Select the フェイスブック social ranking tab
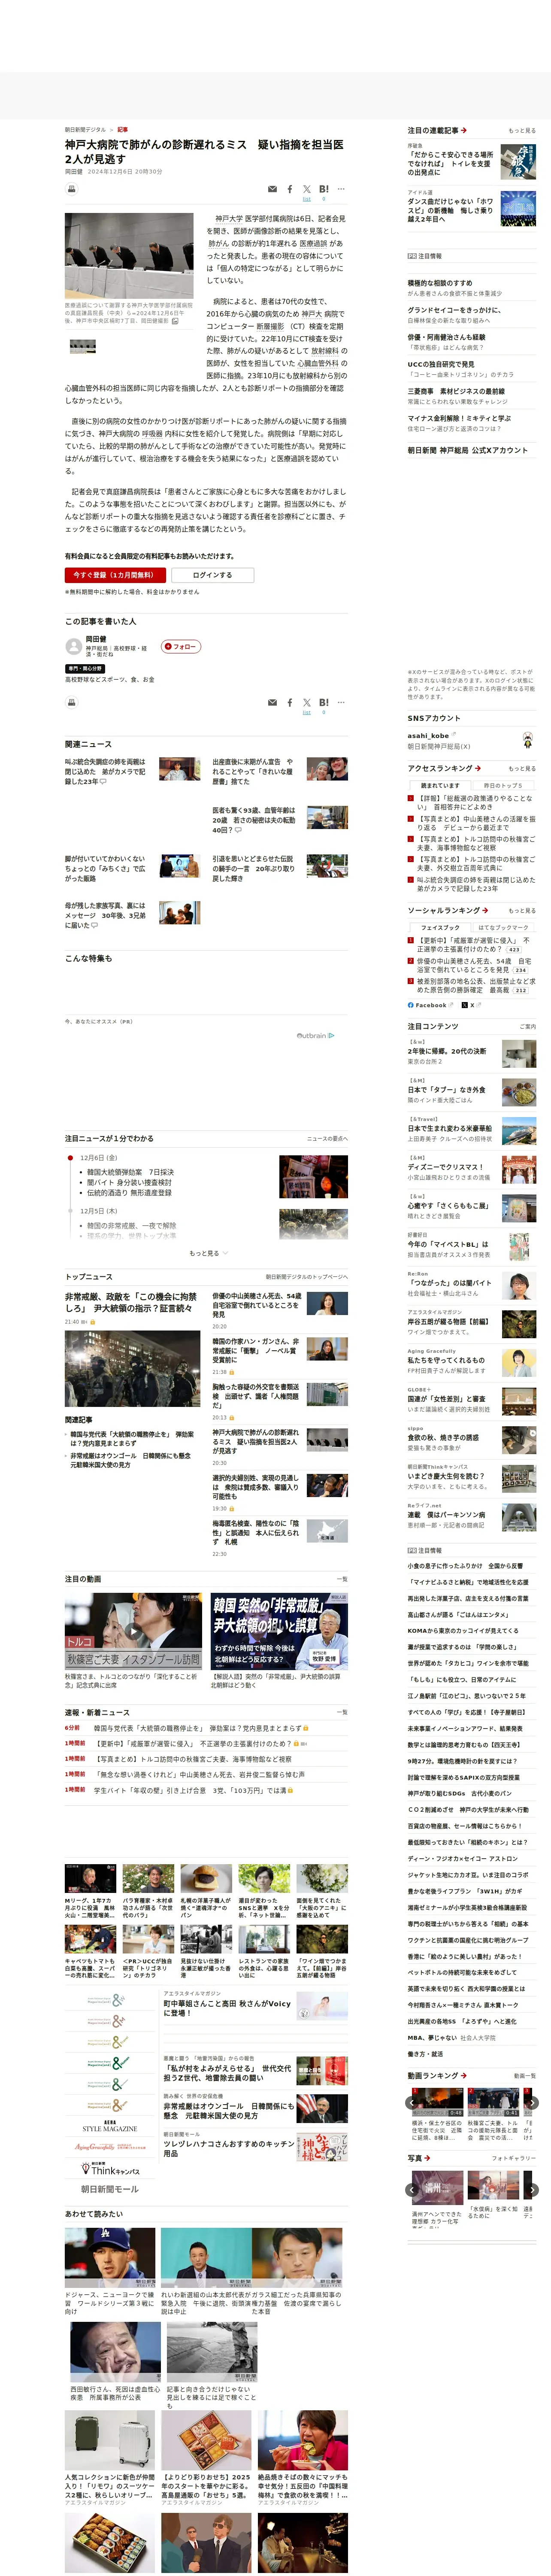 pyautogui.click(x=440, y=927)
